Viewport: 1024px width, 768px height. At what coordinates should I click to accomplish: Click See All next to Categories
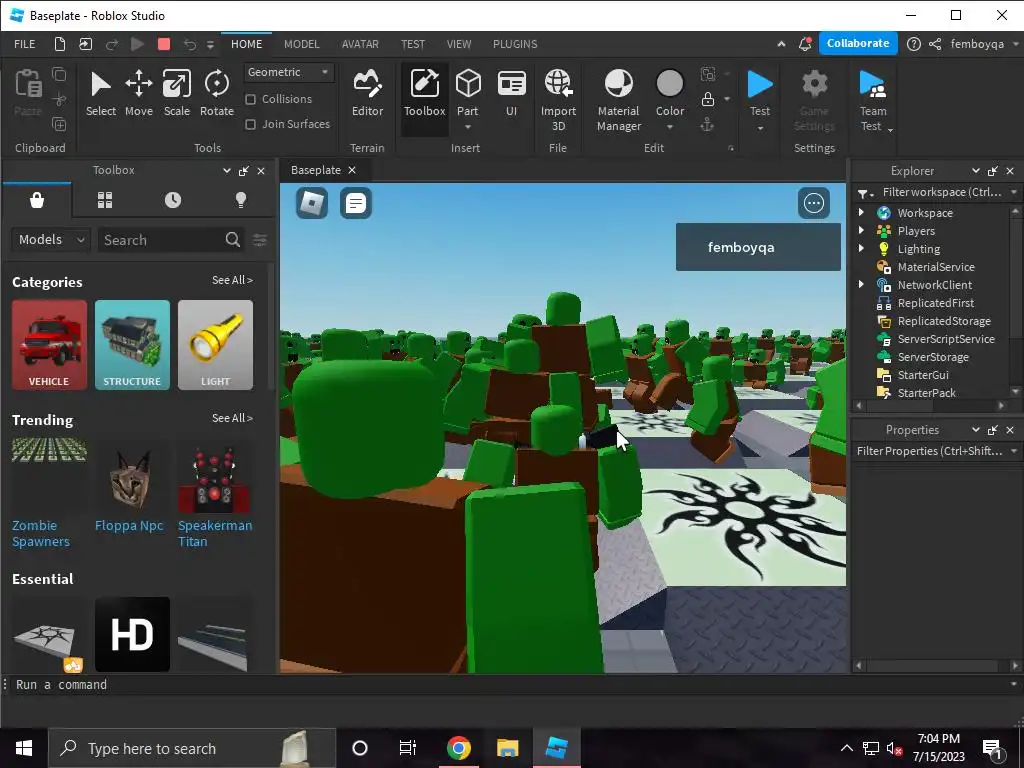[x=232, y=280]
